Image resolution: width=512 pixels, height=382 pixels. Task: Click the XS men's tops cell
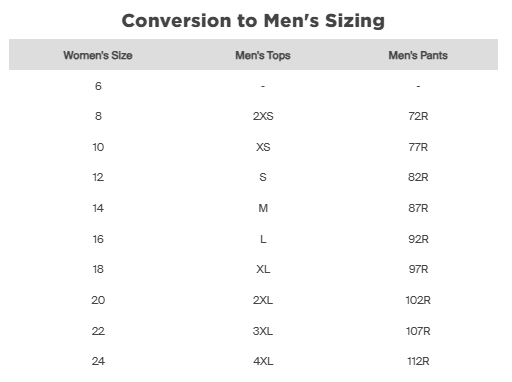pos(263,147)
